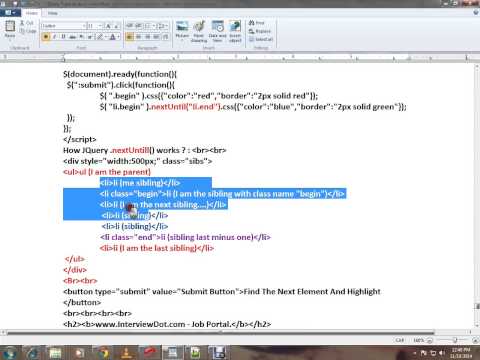Image resolution: width=480 pixels, height=360 pixels.
Task: Toggle italic formatting
Action: coord(55,37)
